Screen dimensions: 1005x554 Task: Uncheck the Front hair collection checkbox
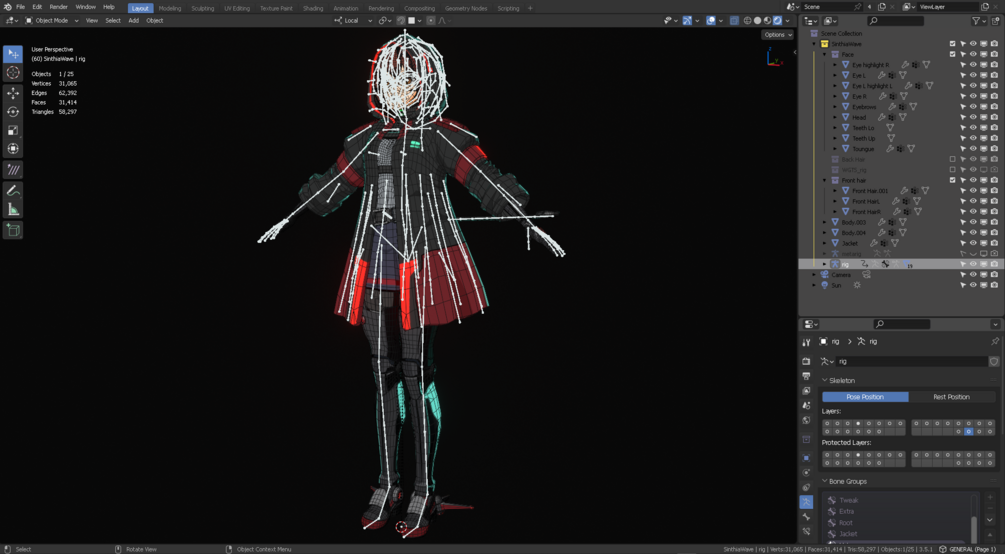(x=952, y=180)
